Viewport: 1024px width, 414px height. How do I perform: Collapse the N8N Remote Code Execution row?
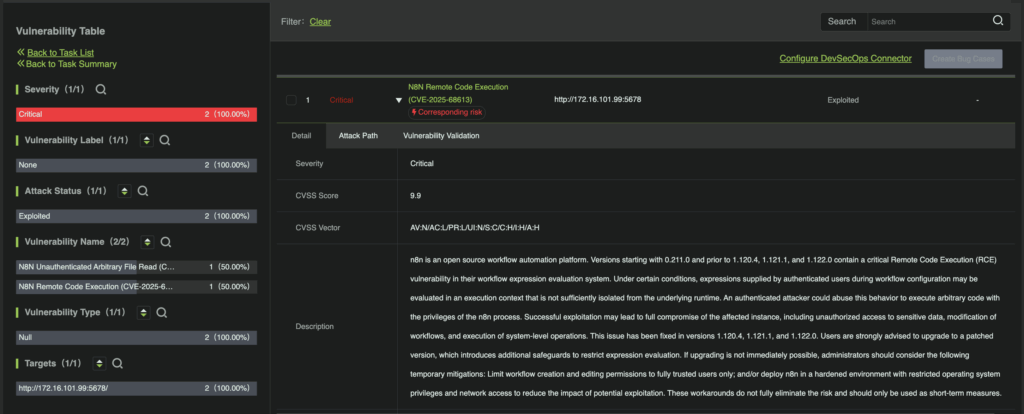pyautogui.click(x=399, y=100)
